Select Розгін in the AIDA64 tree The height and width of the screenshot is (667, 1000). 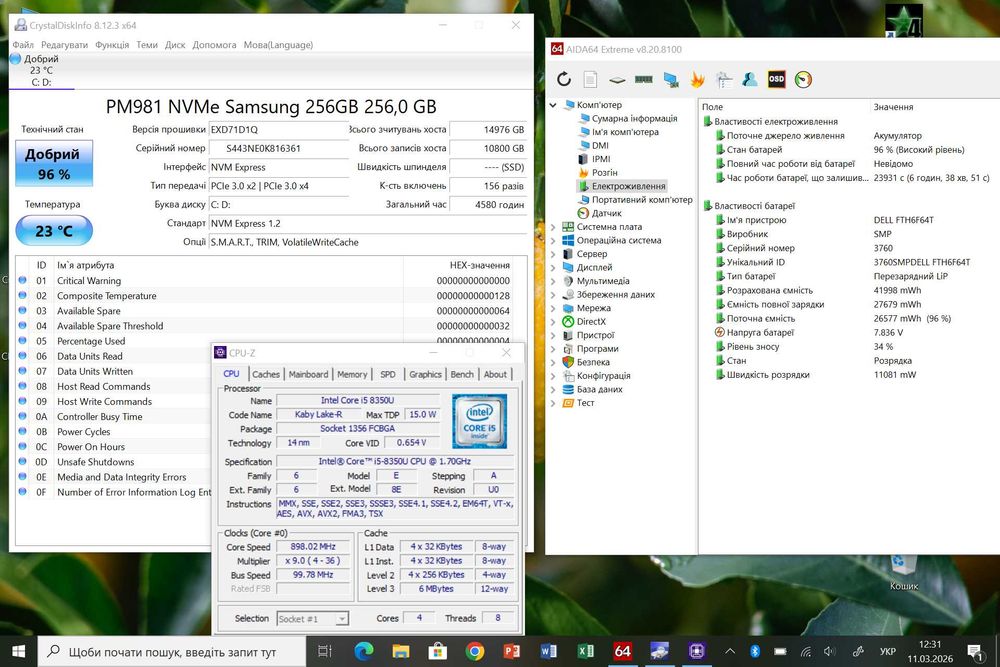tap(604, 173)
